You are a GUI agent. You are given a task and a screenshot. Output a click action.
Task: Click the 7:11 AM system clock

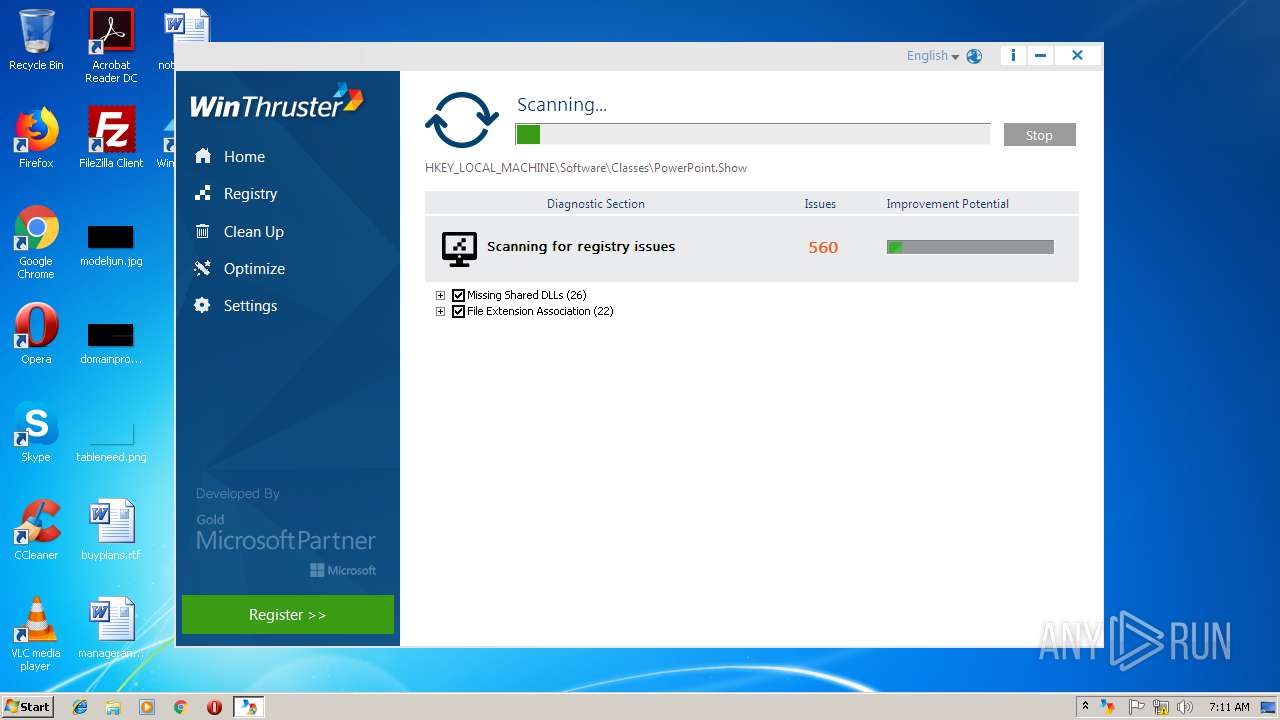click(1229, 707)
